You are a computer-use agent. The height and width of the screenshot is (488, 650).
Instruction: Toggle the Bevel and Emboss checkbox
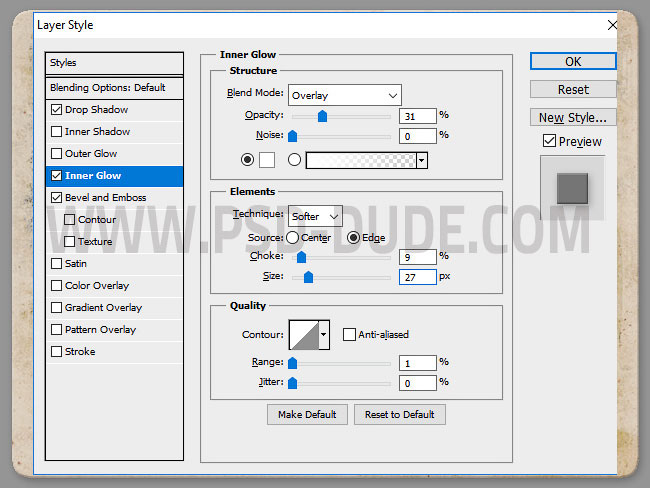56,197
